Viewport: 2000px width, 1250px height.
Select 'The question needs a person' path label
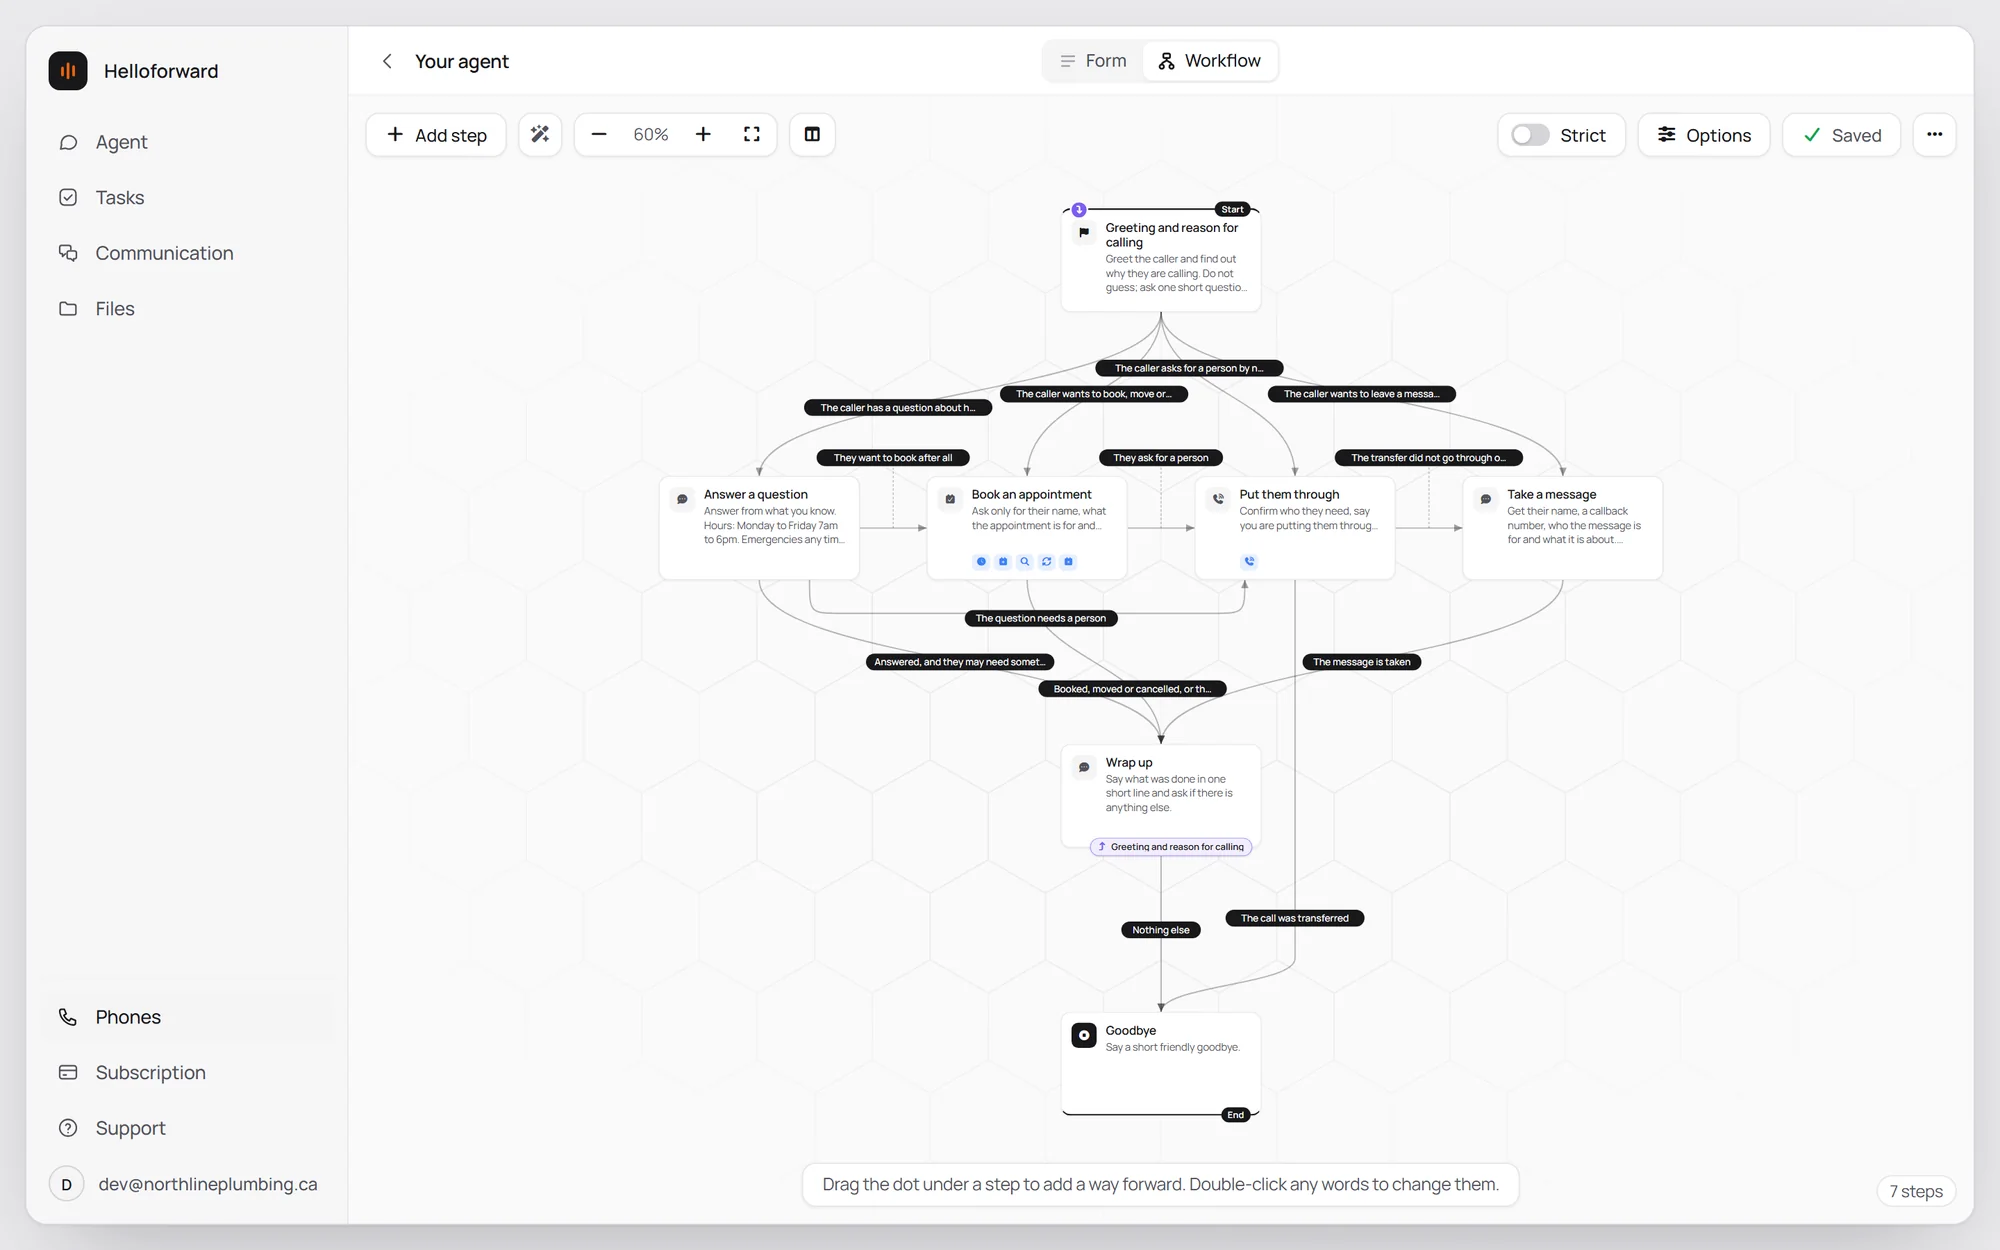tap(1041, 618)
